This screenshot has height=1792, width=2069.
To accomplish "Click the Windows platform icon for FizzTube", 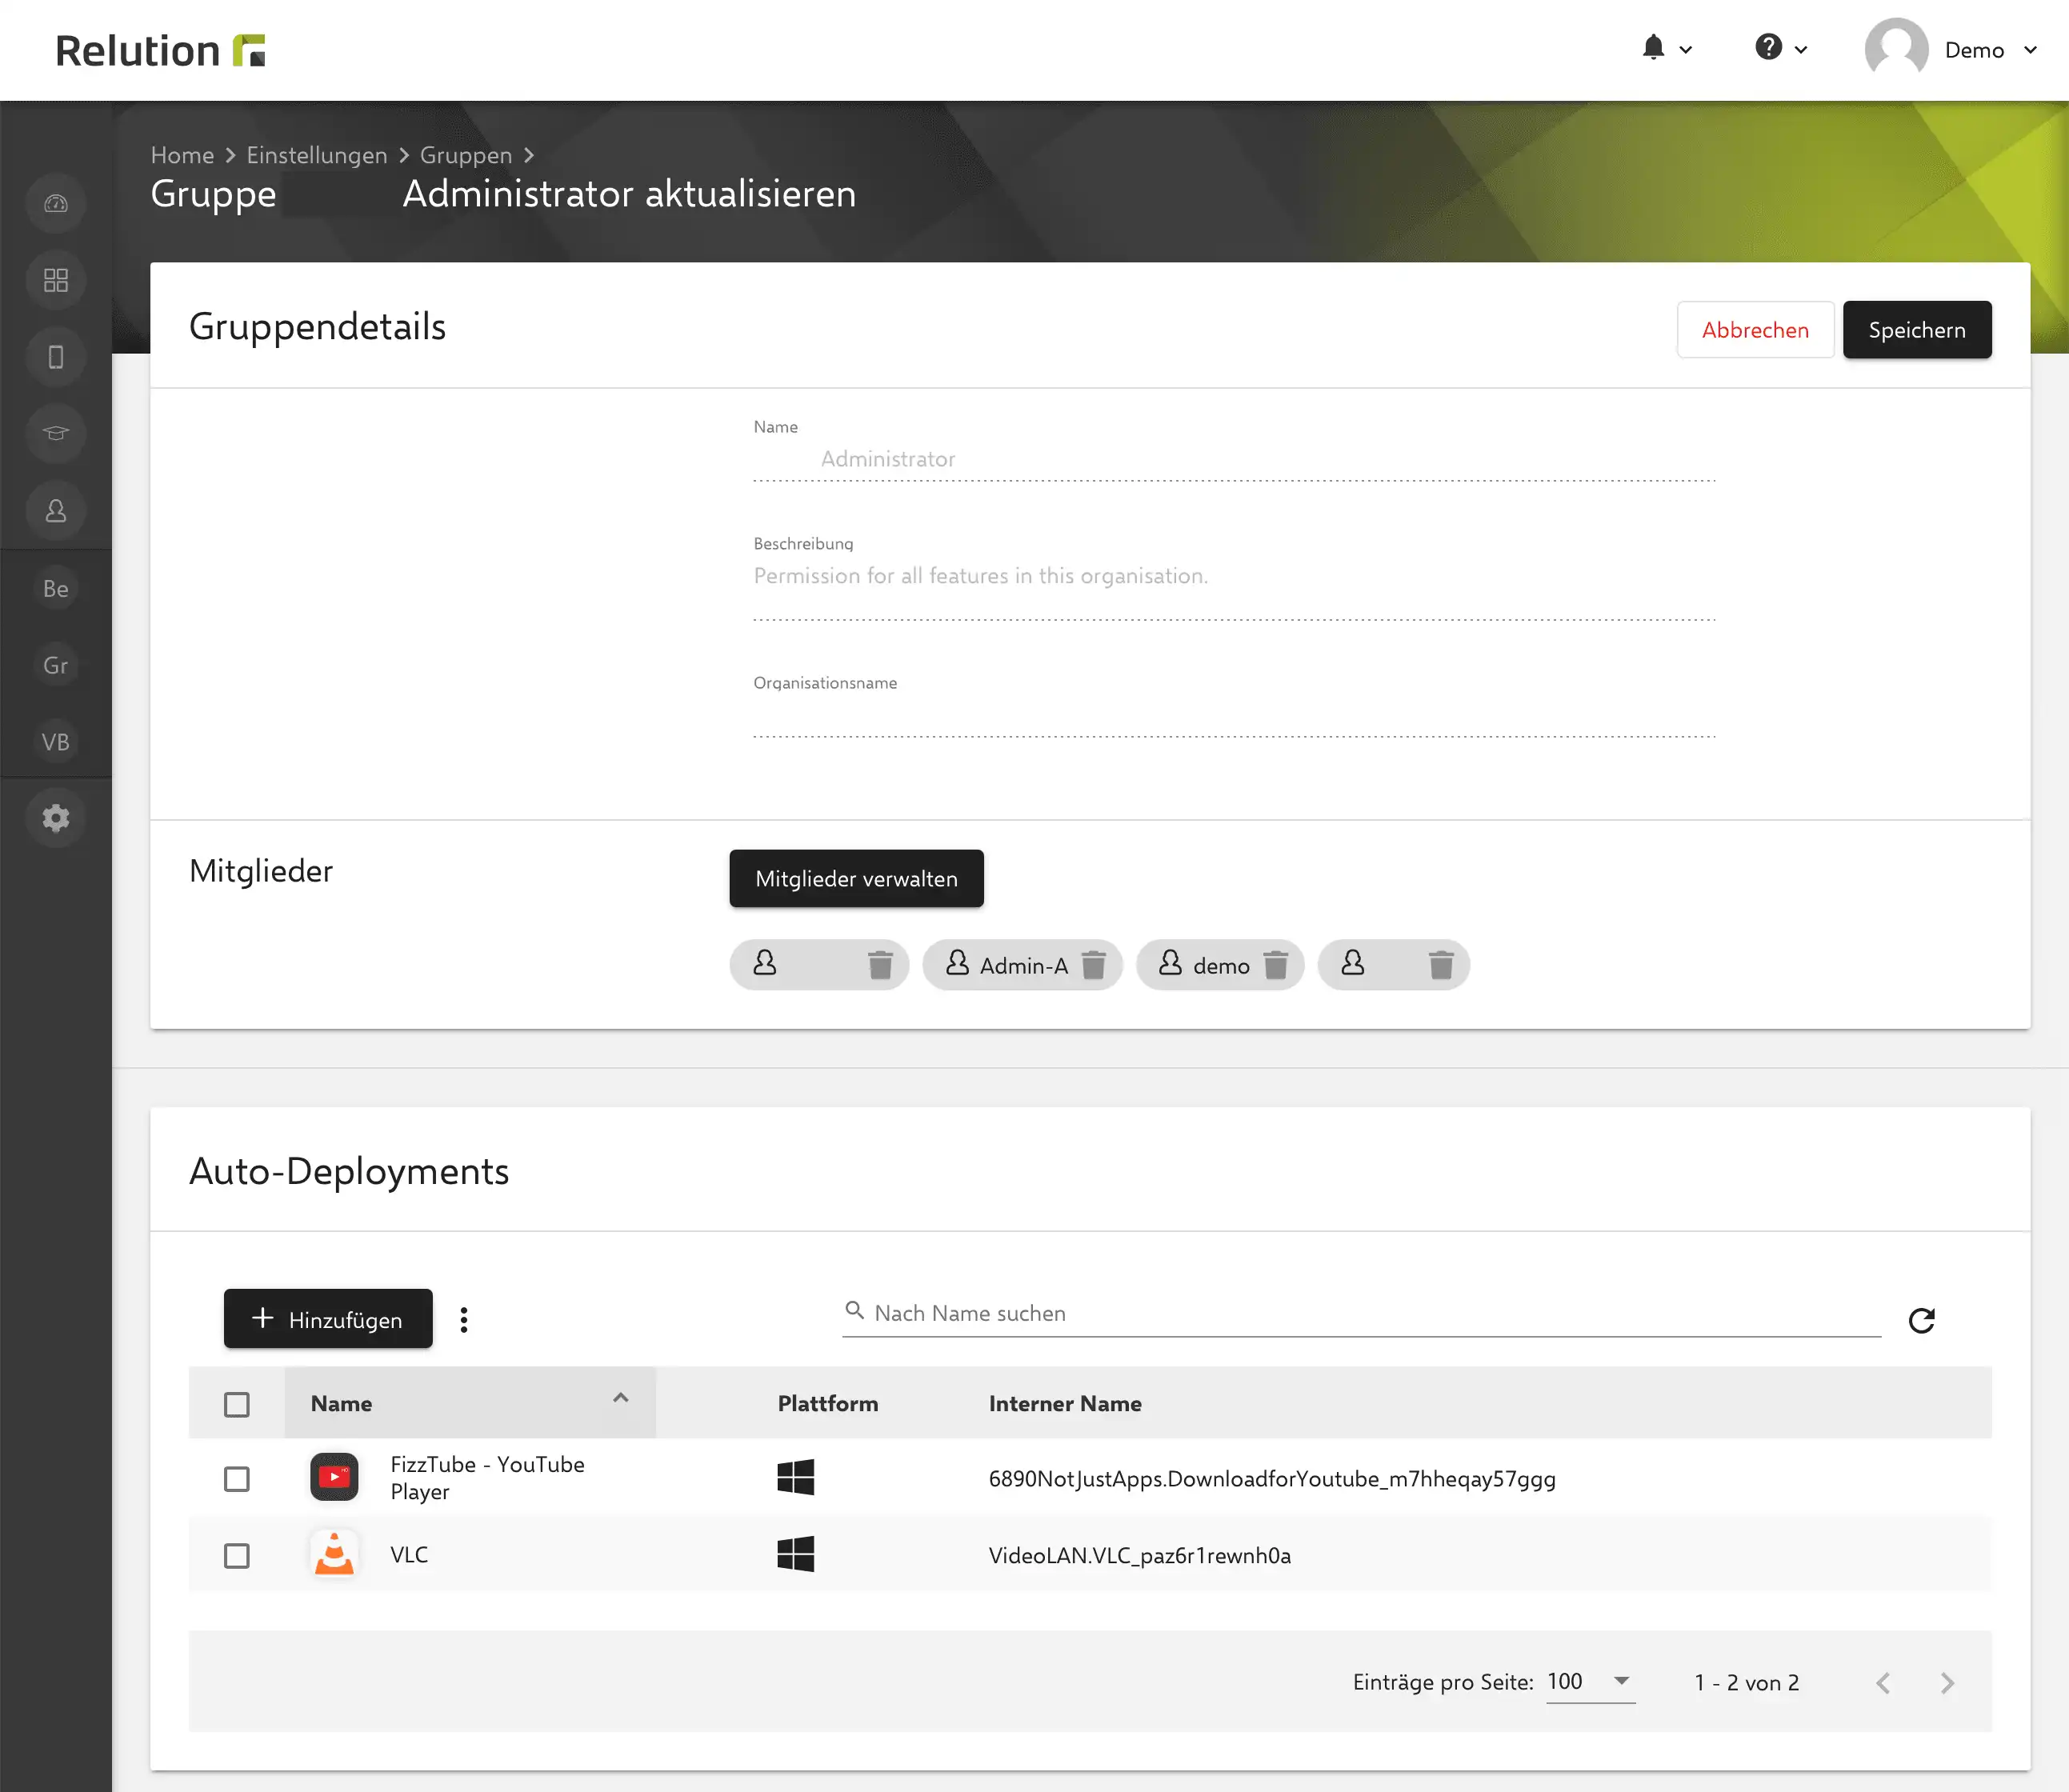I will click(x=796, y=1477).
